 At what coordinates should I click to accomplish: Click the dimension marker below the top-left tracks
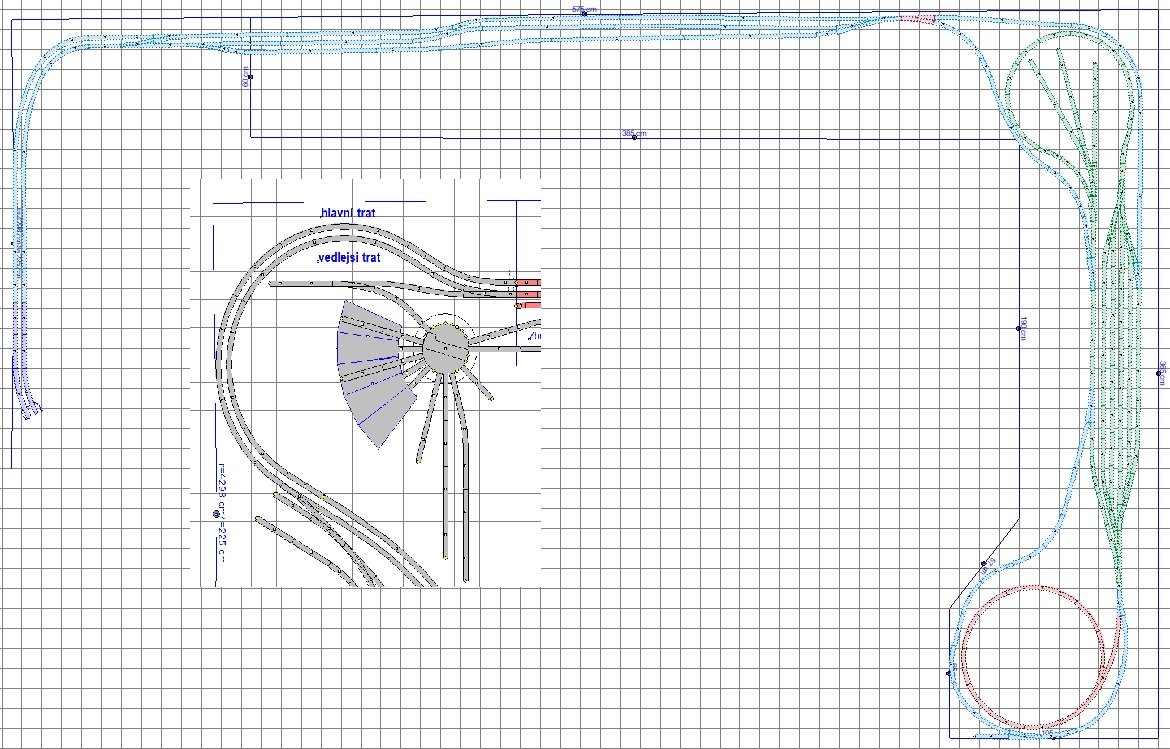tap(248, 76)
